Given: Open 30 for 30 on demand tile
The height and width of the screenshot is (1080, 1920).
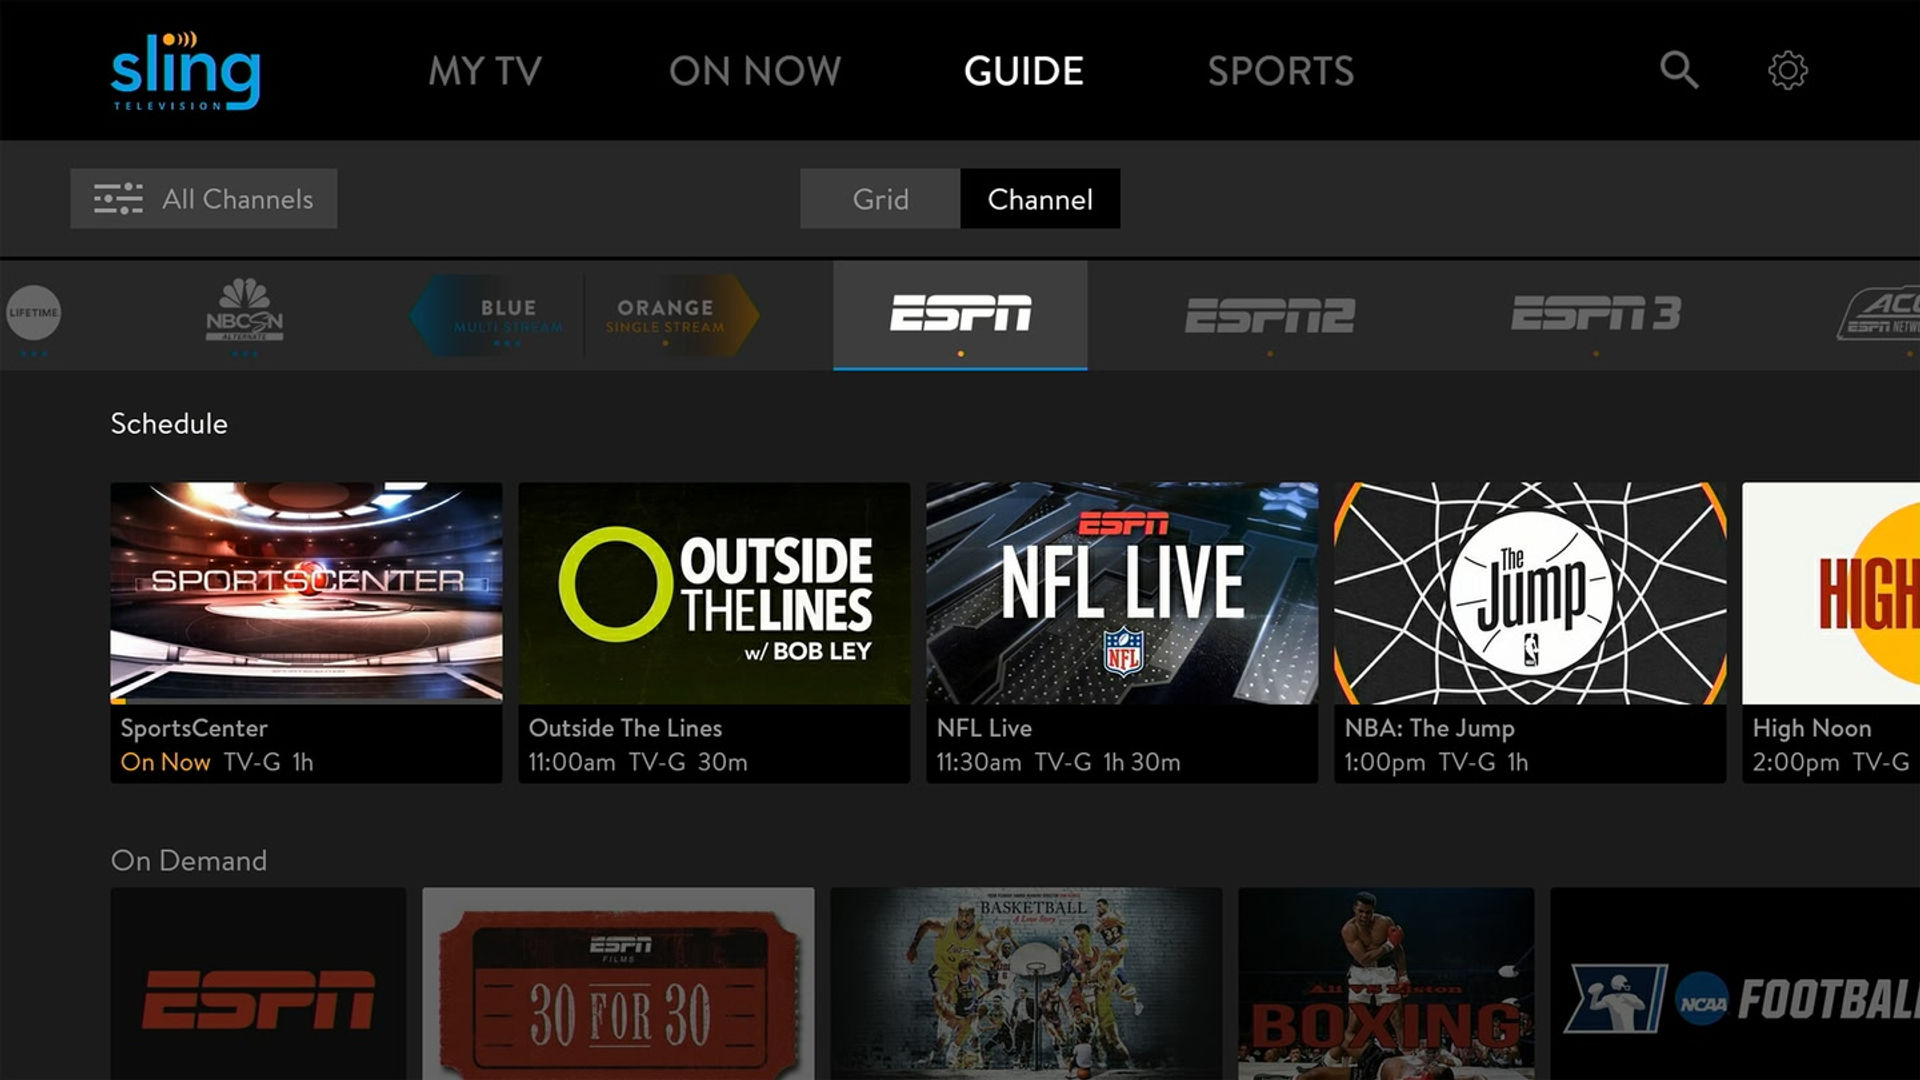Looking at the screenshot, I should pos(618,984).
